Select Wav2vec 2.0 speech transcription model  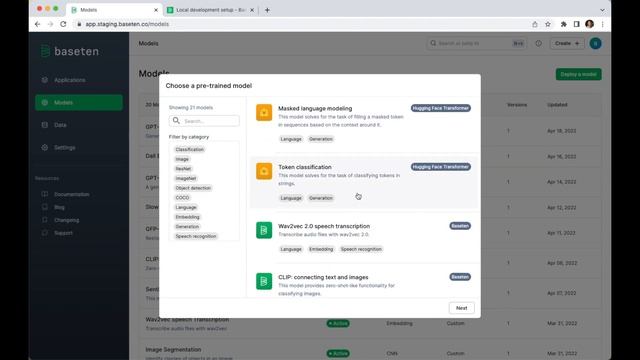click(x=363, y=238)
